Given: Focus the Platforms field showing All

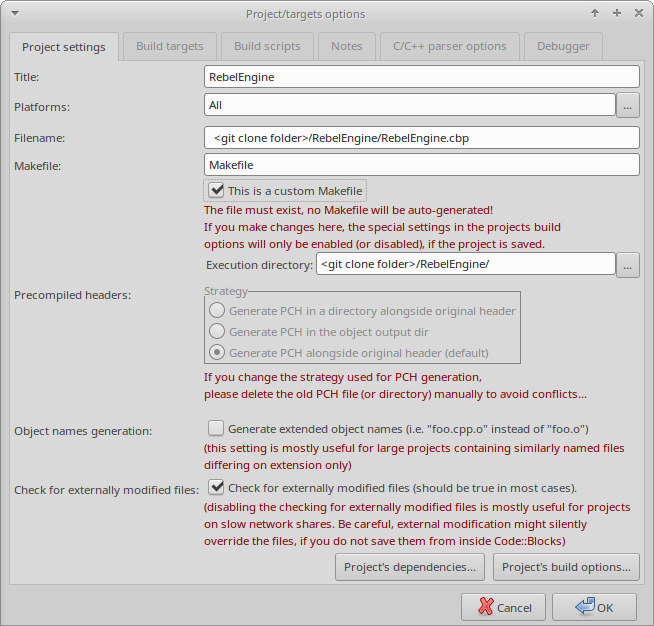Looking at the screenshot, I should point(410,105).
